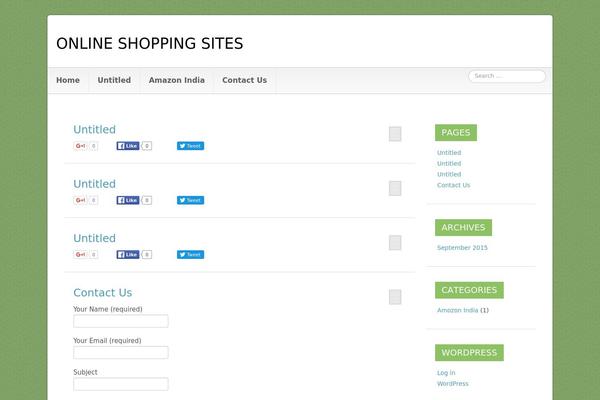Open third Untitled link under Pages
Screen dimensions: 600x400
[449, 174]
